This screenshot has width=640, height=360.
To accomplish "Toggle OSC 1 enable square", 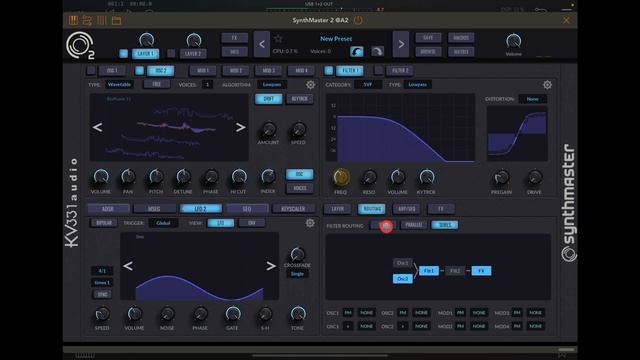I will coord(91,70).
